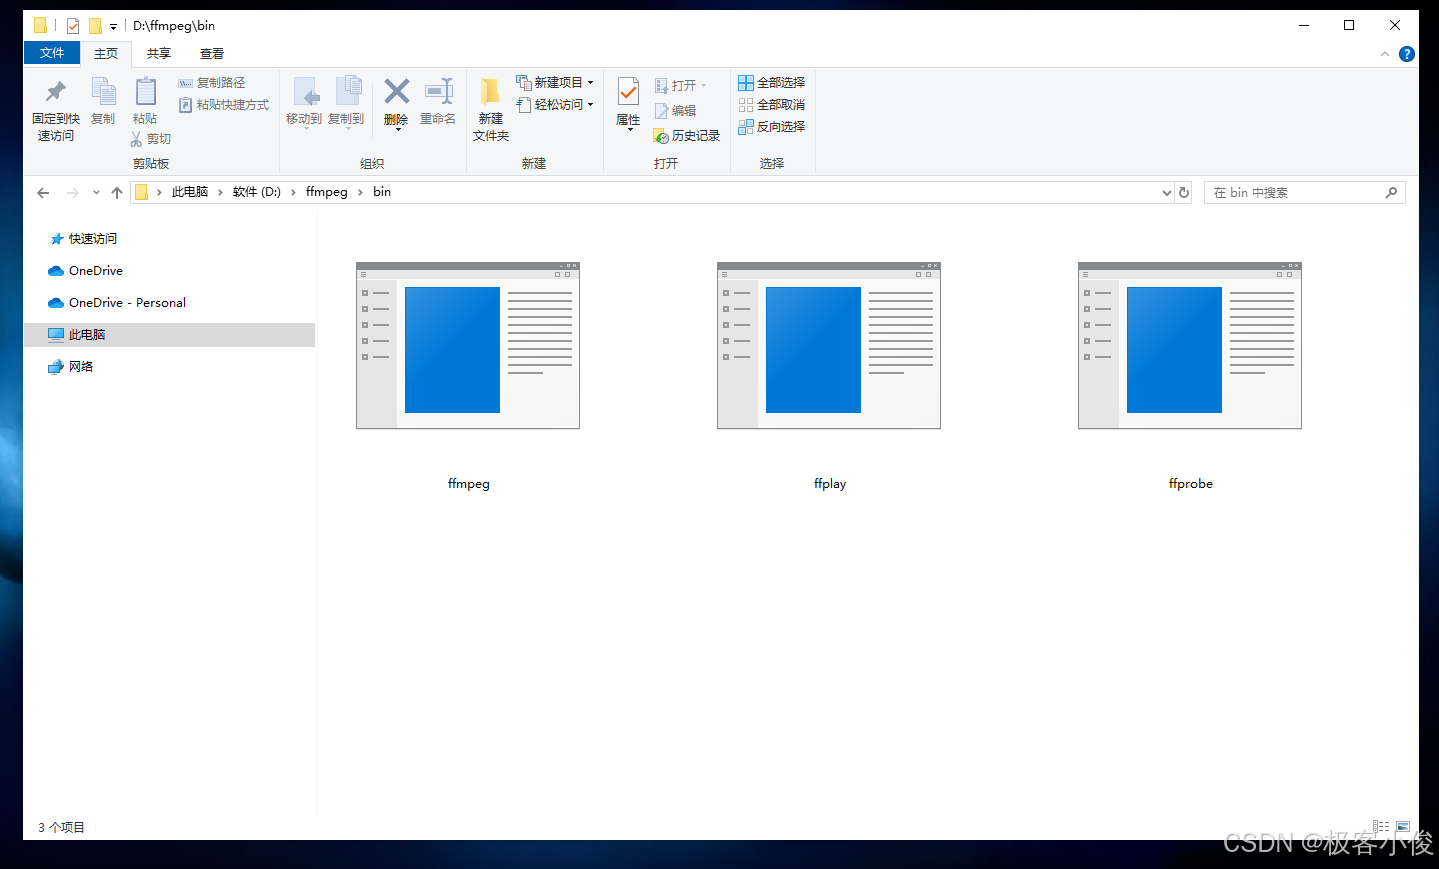Click 此电脑 in the address breadcrumb
The image size is (1439, 869).
[x=190, y=192]
